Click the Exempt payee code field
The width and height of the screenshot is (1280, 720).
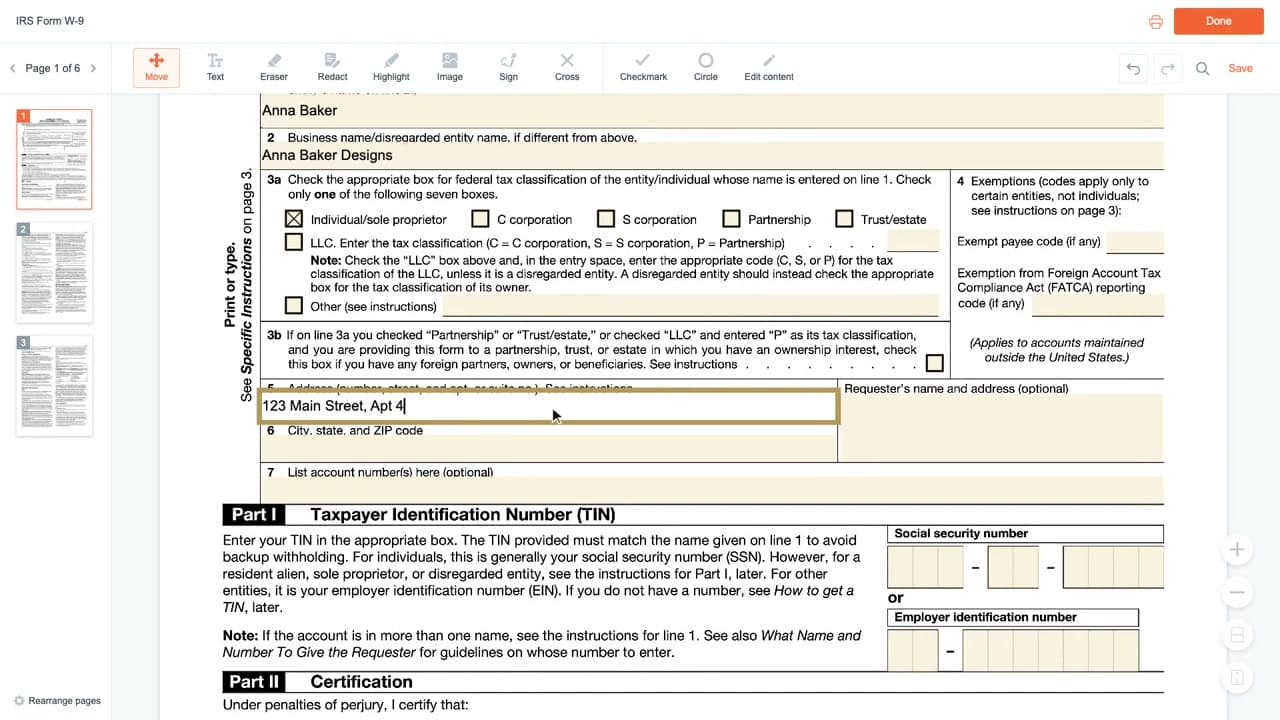[1135, 241]
